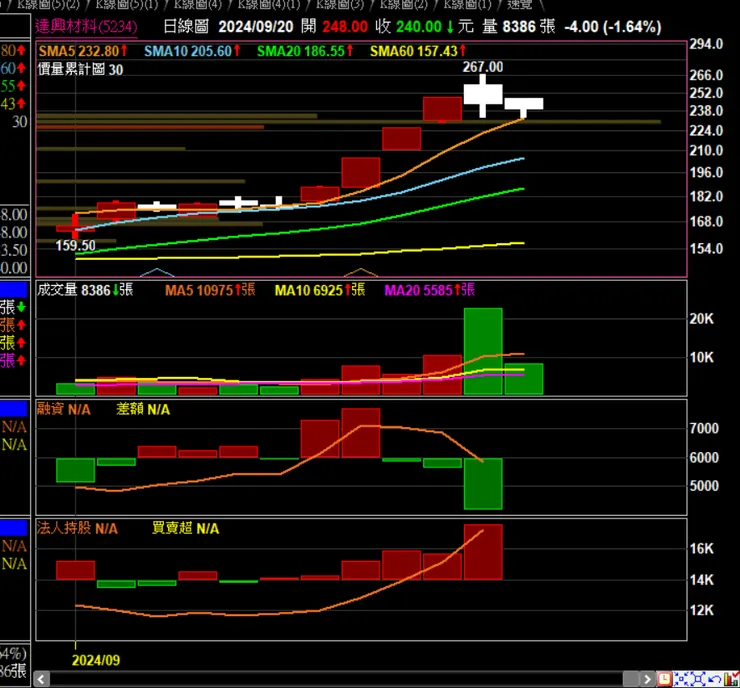Click the scrollbar left arrow button
This screenshot has height=688, width=740.
coord(41,680)
